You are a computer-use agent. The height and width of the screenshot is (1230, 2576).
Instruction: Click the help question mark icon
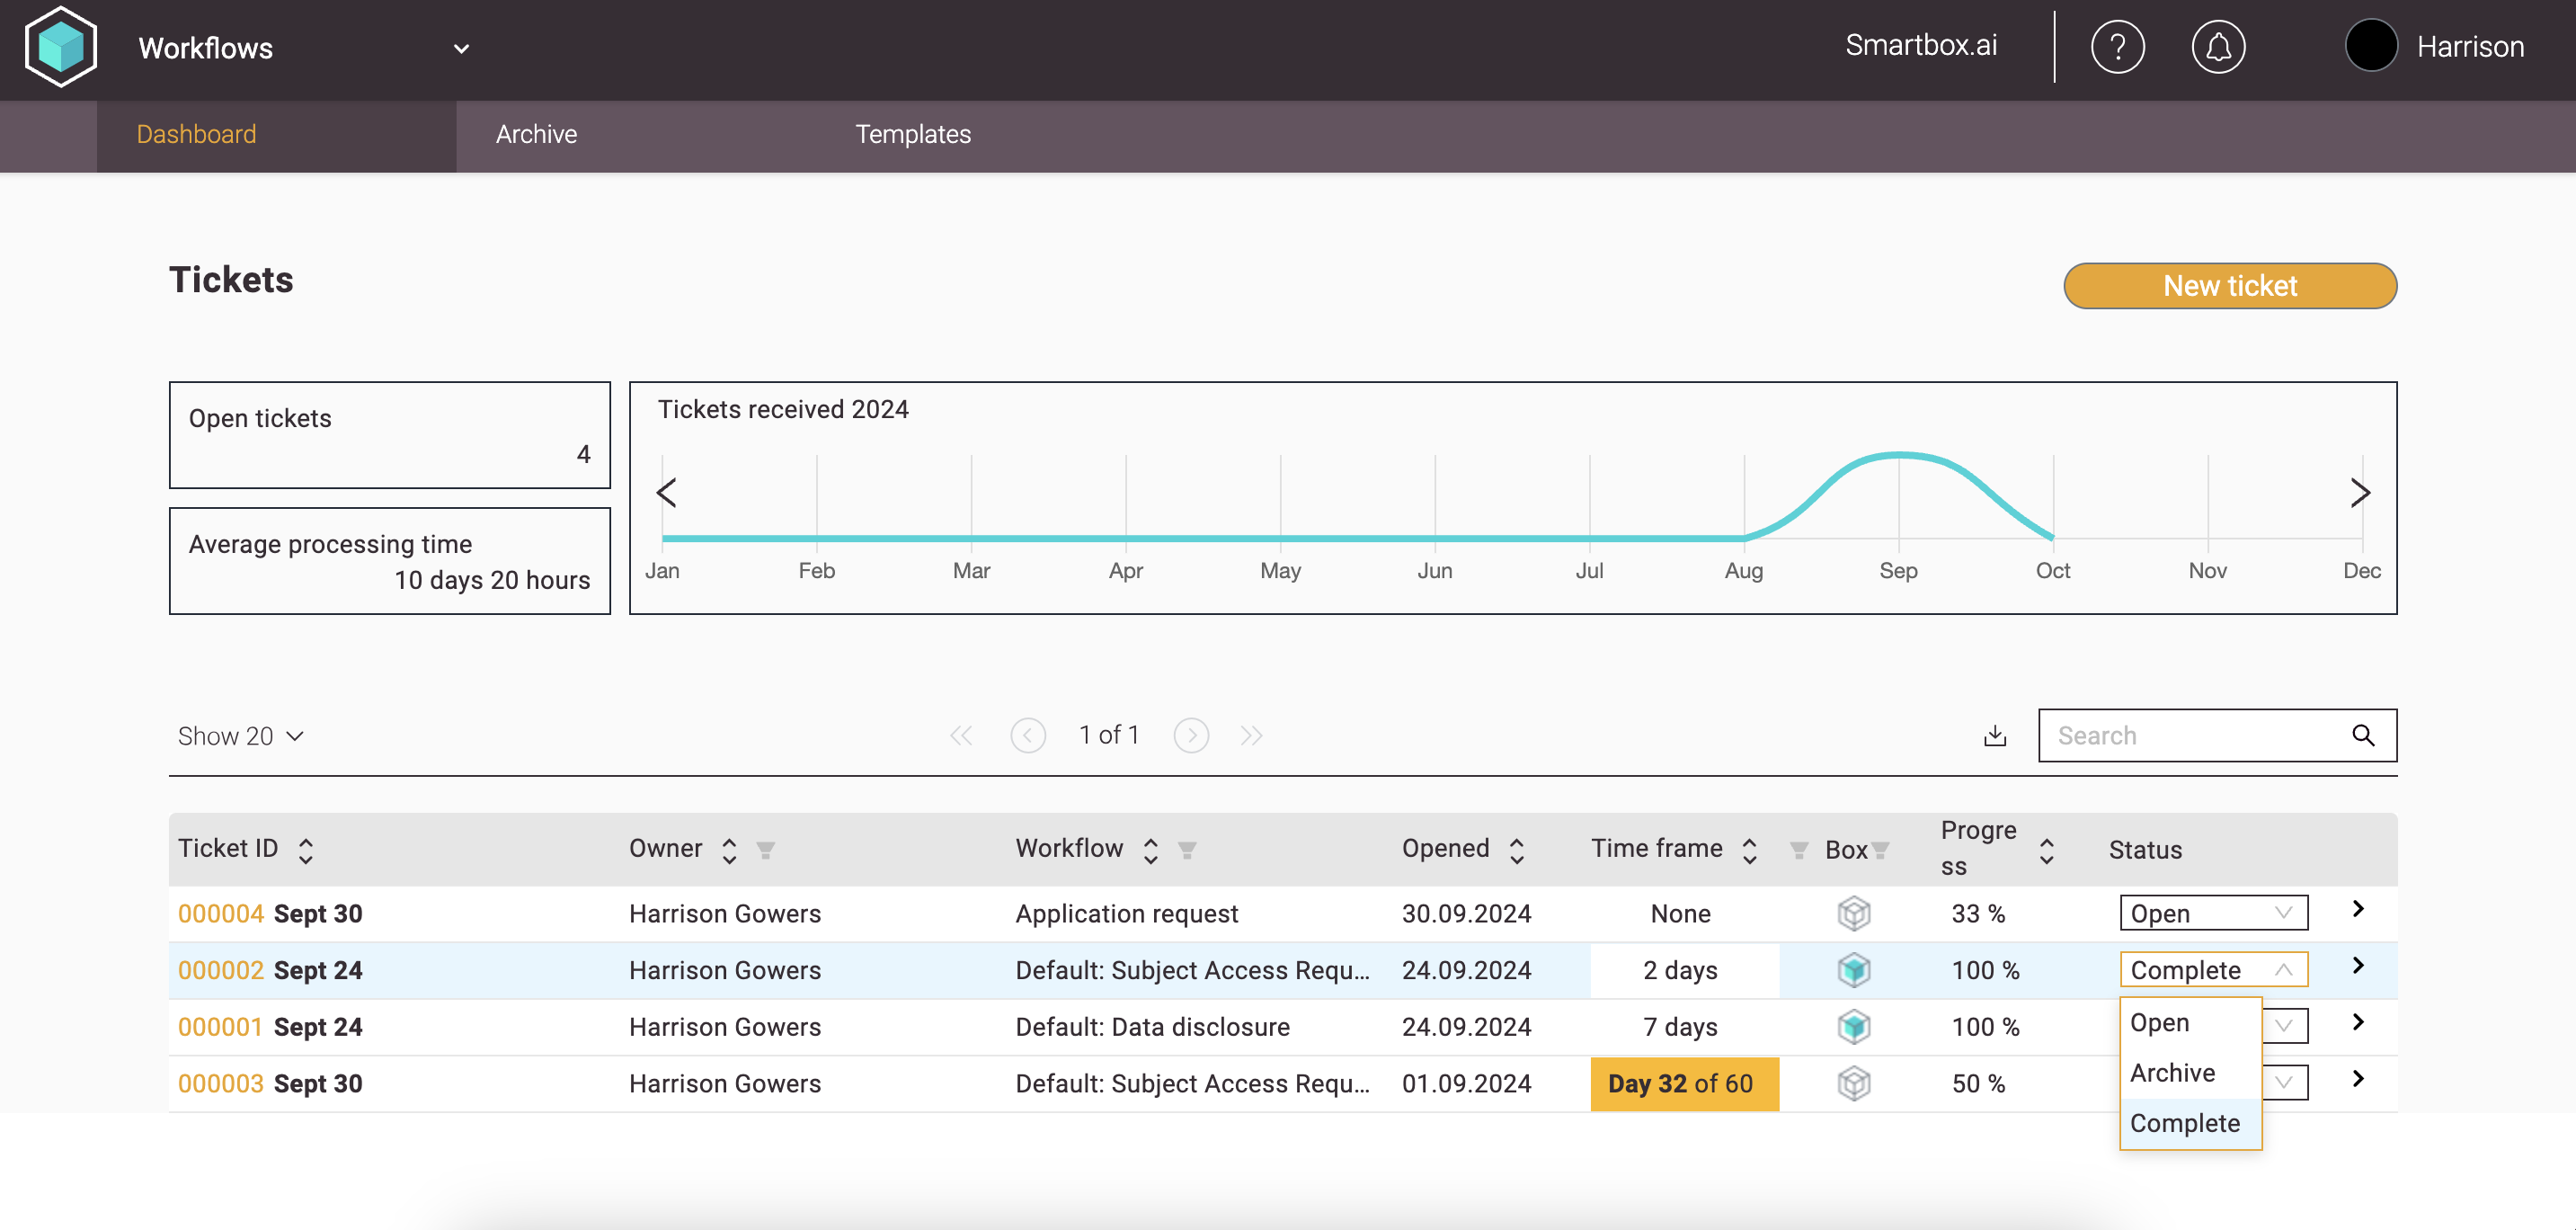tap(2117, 47)
